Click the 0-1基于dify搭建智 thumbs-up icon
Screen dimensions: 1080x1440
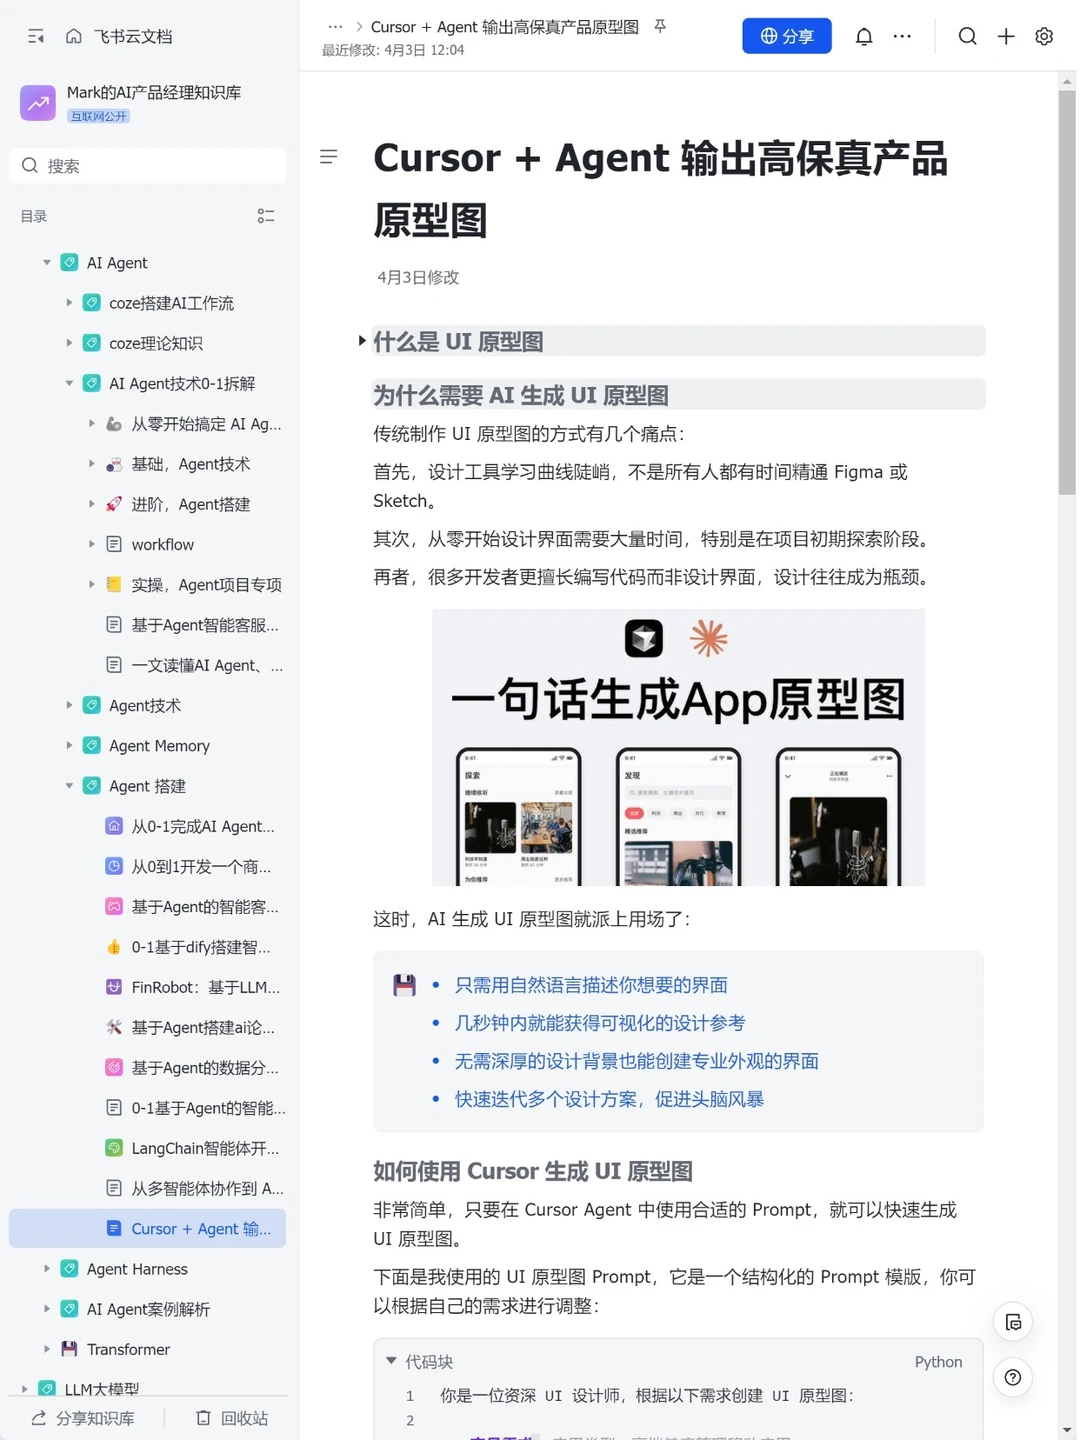(x=114, y=947)
